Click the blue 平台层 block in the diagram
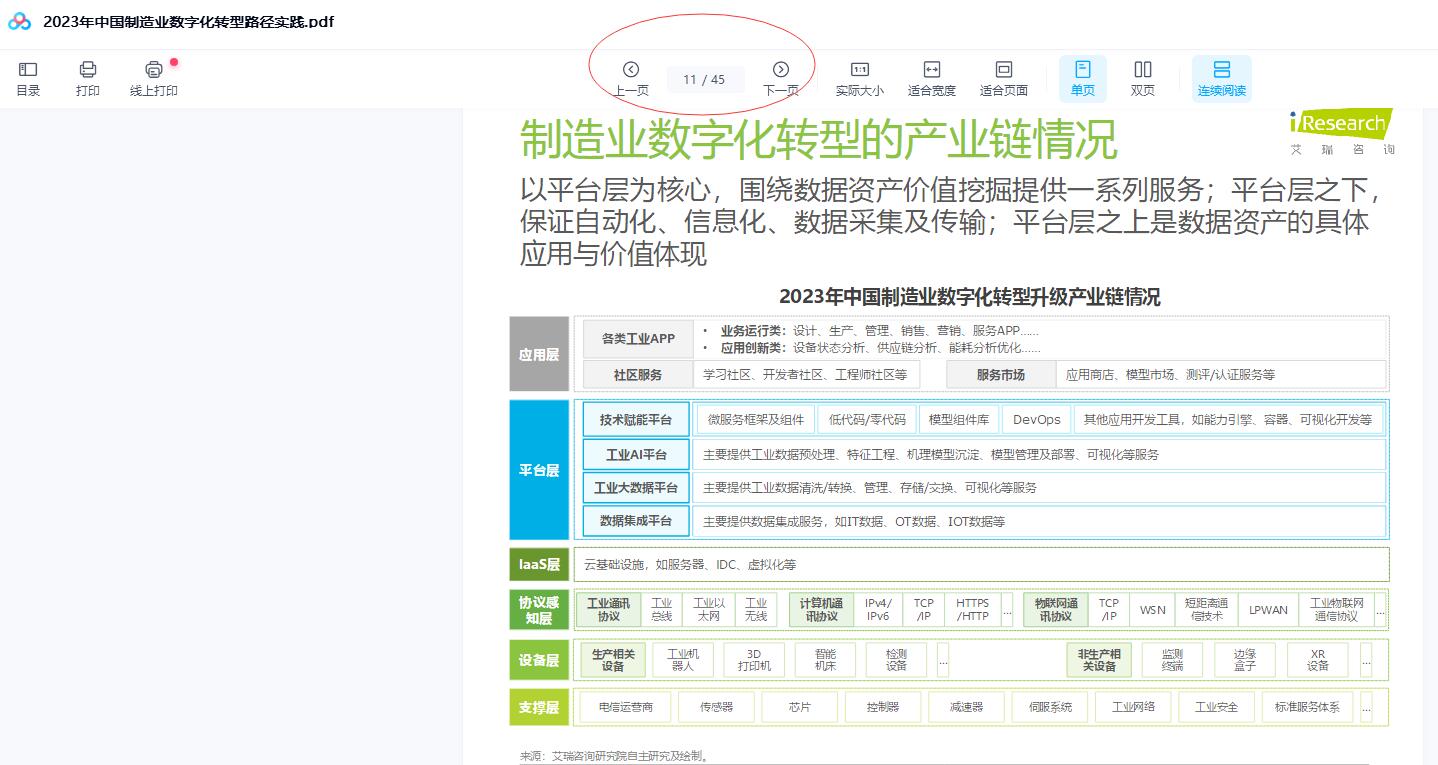The image size is (1438, 765). click(x=539, y=470)
